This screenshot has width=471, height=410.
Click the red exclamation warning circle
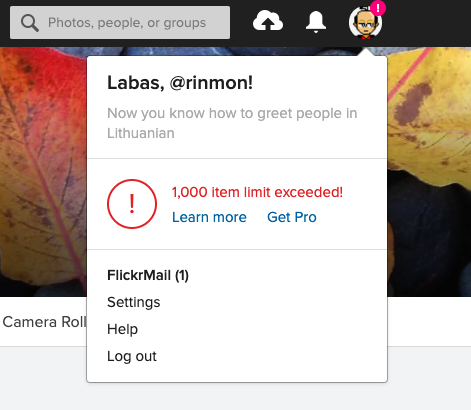132,204
